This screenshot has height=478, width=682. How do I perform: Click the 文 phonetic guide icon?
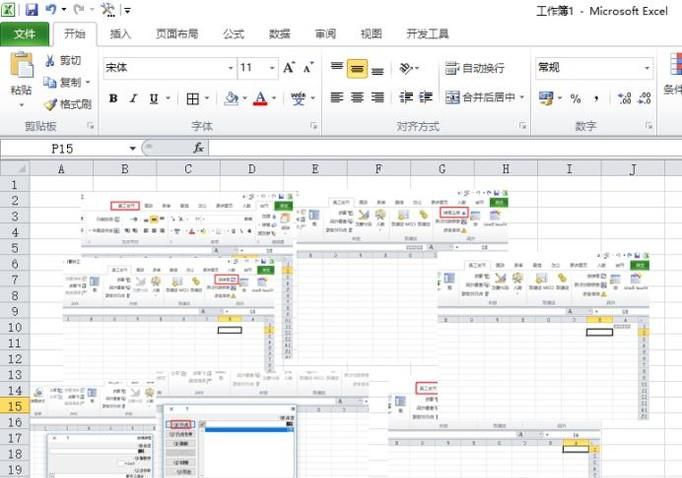(298, 98)
